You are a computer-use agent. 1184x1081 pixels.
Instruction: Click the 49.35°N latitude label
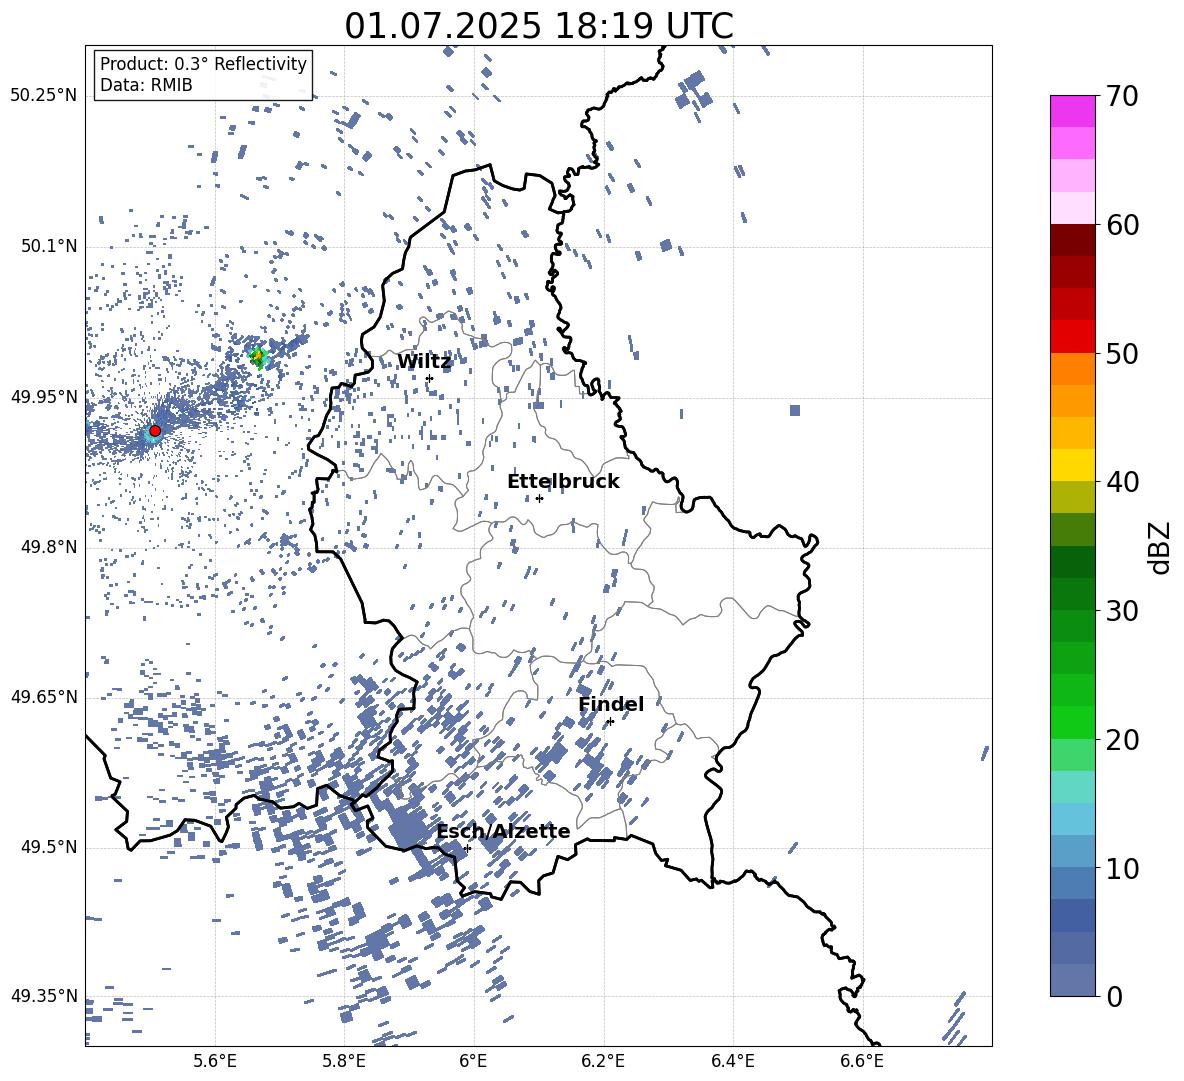[44, 996]
